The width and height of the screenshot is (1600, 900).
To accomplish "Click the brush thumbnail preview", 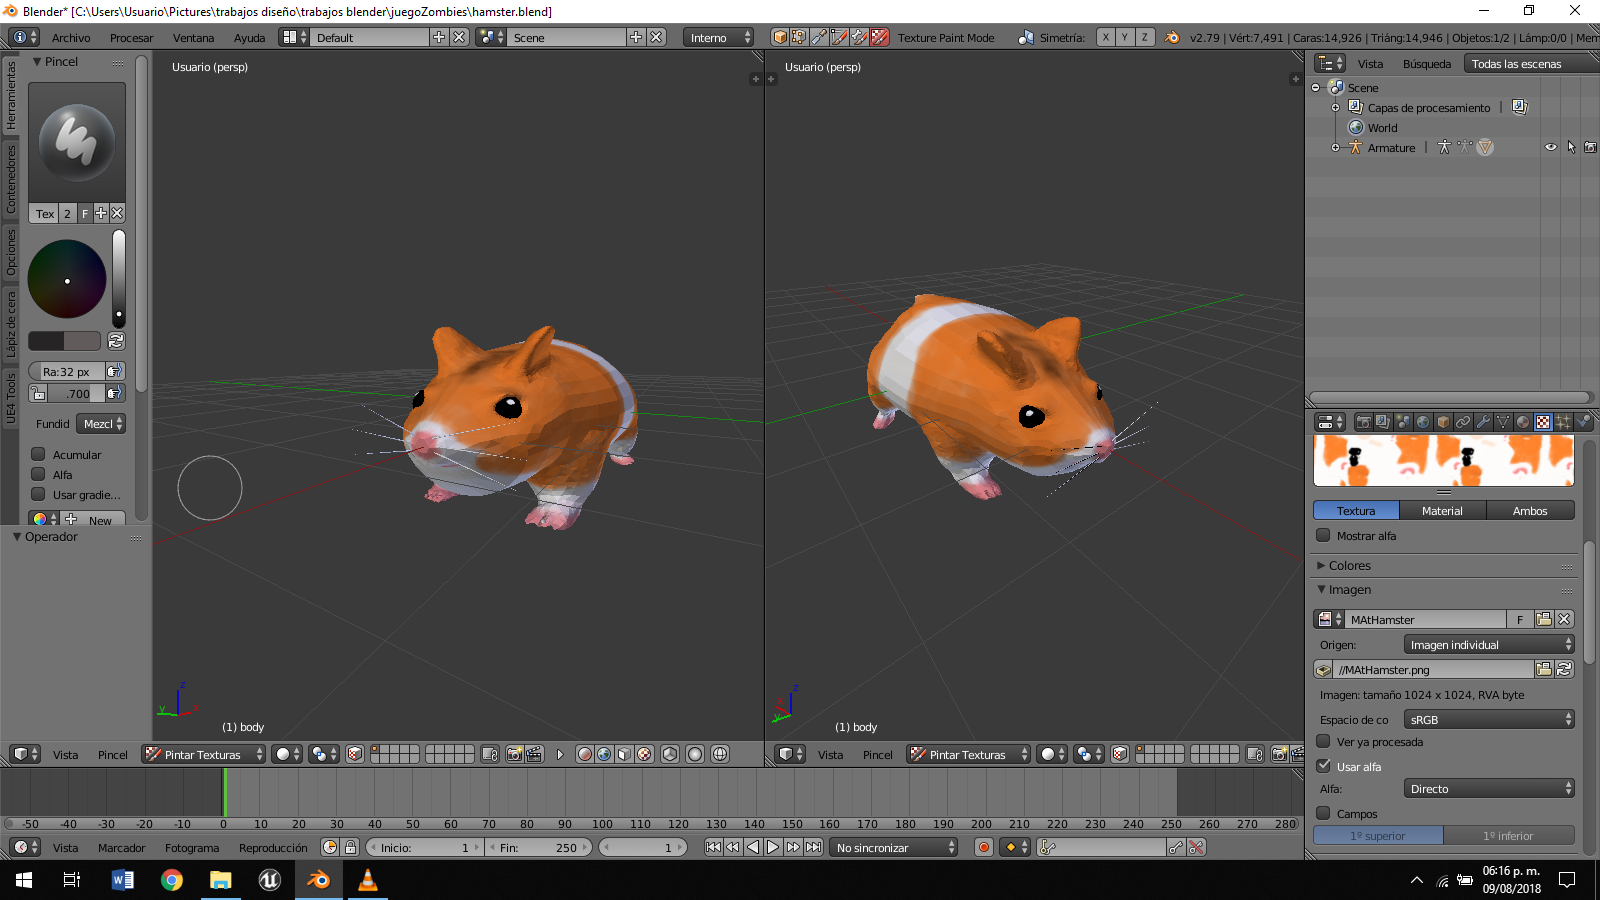I will (x=77, y=142).
